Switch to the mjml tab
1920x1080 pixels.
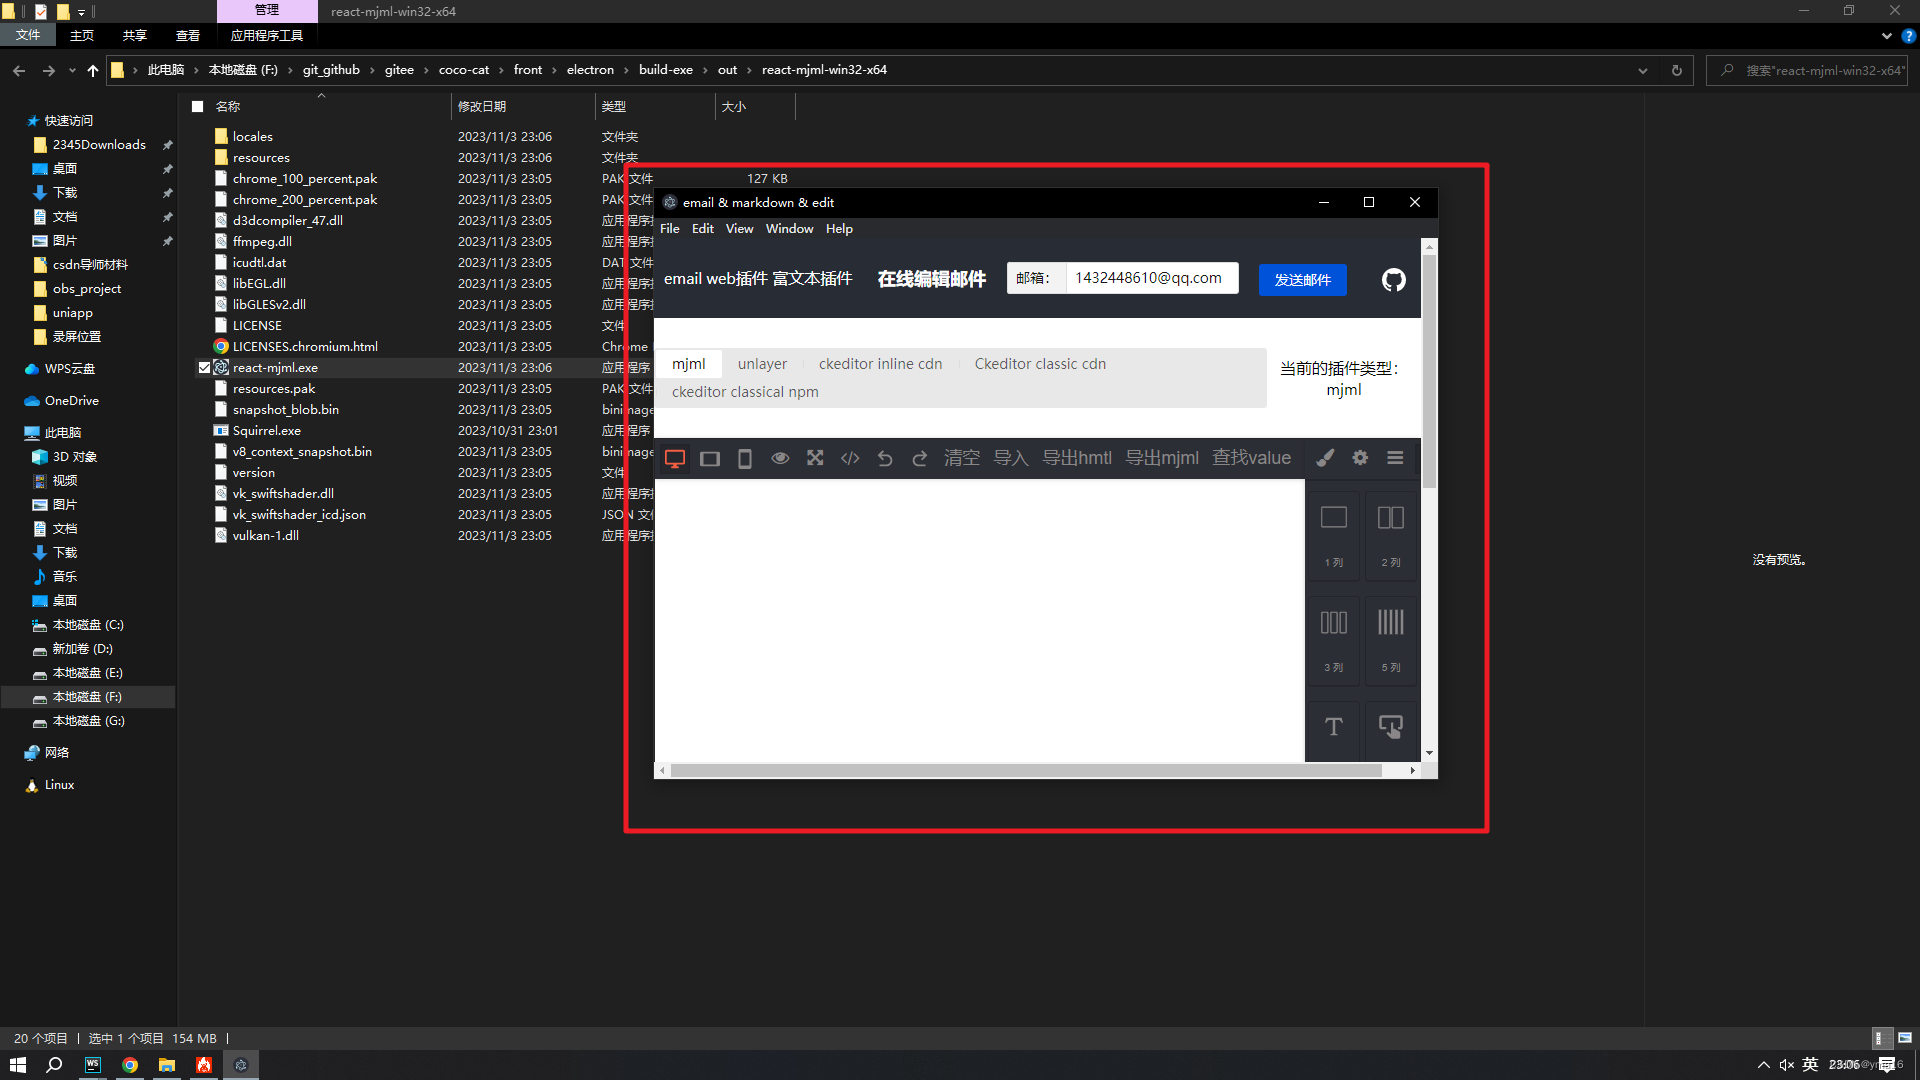click(688, 364)
